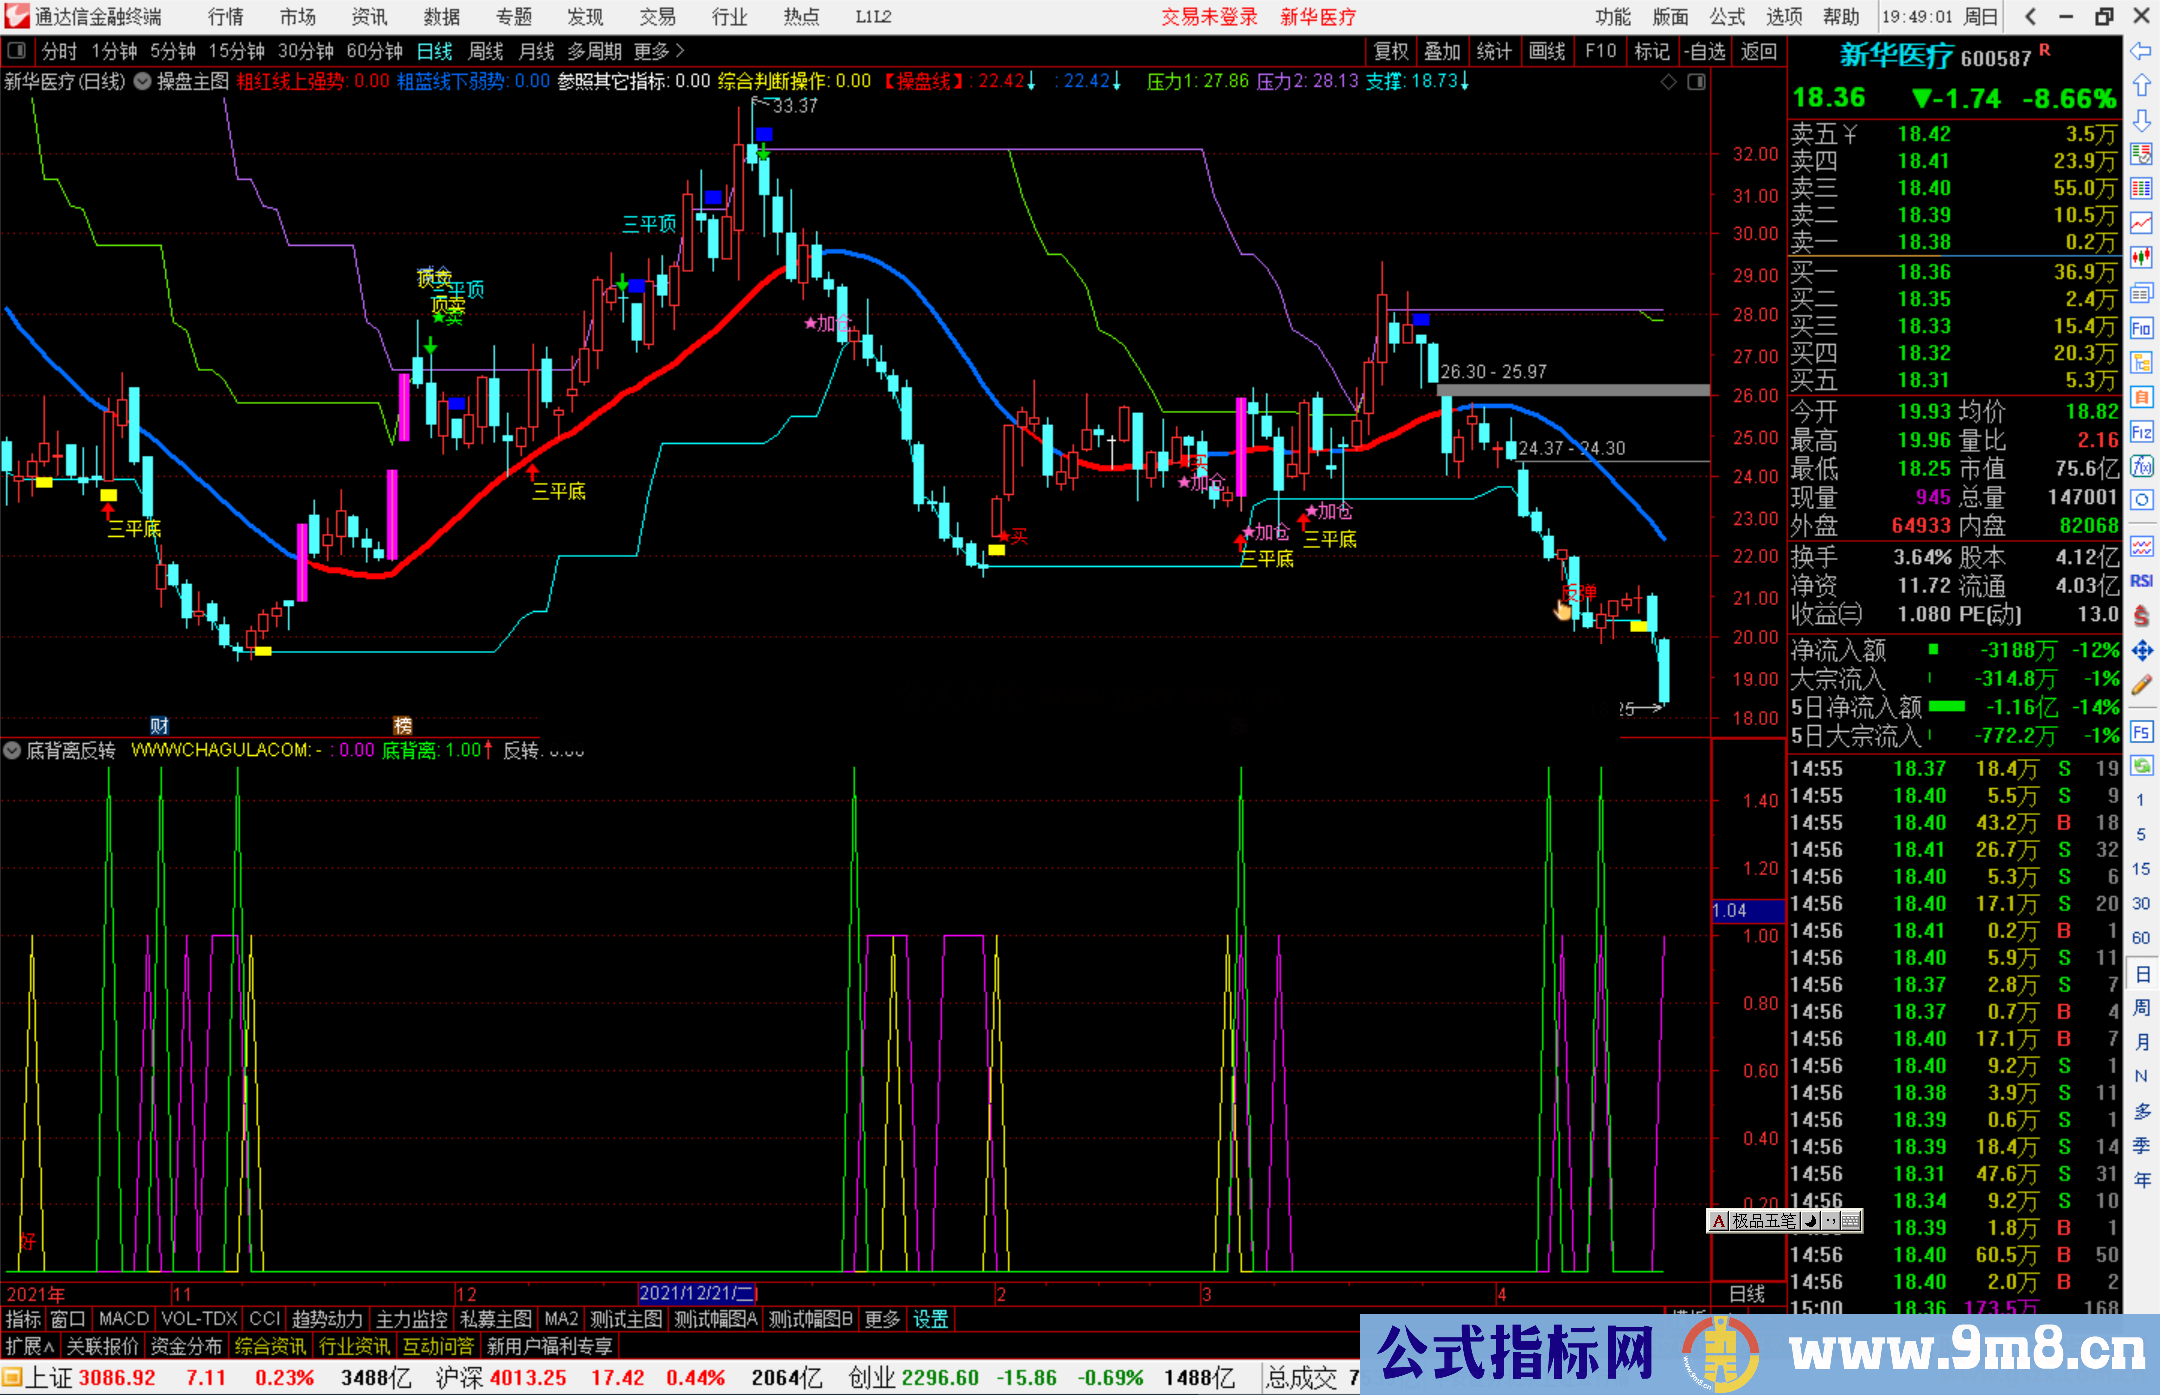The height and width of the screenshot is (1395, 2160).
Task: Open the 复权 dropdown
Action: click(x=1391, y=51)
